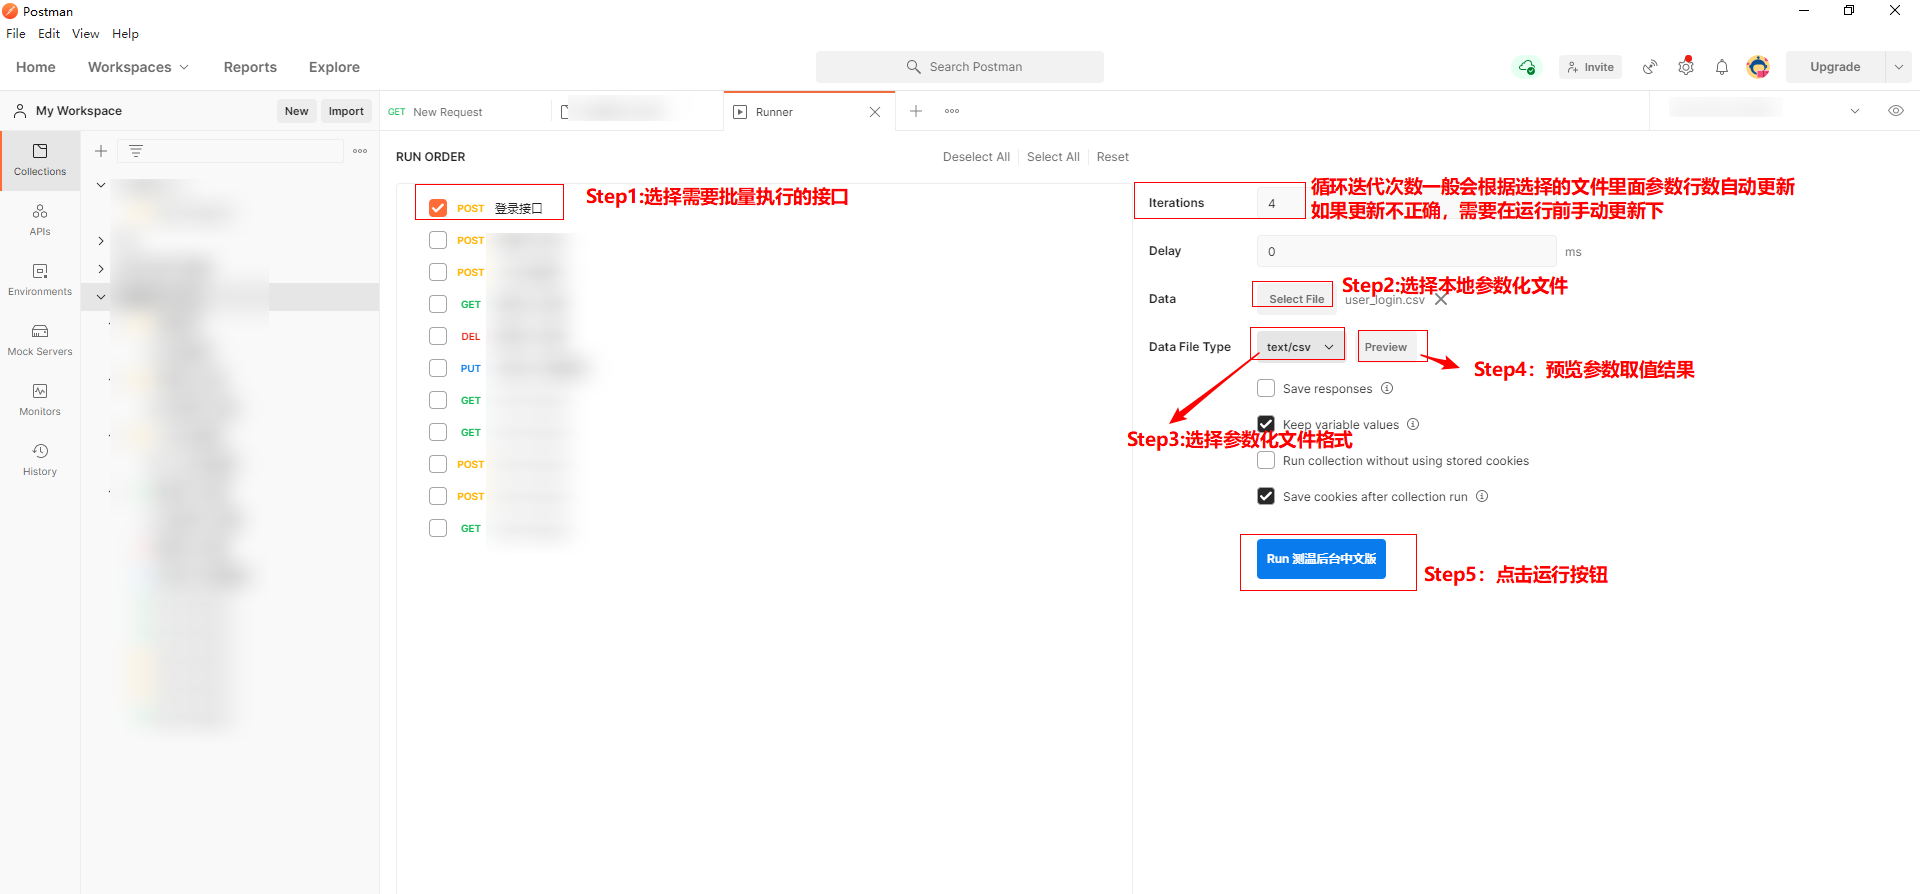The image size is (1920, 894).
Task: Check the DEL request checkbox
Action: click(438, 336)
